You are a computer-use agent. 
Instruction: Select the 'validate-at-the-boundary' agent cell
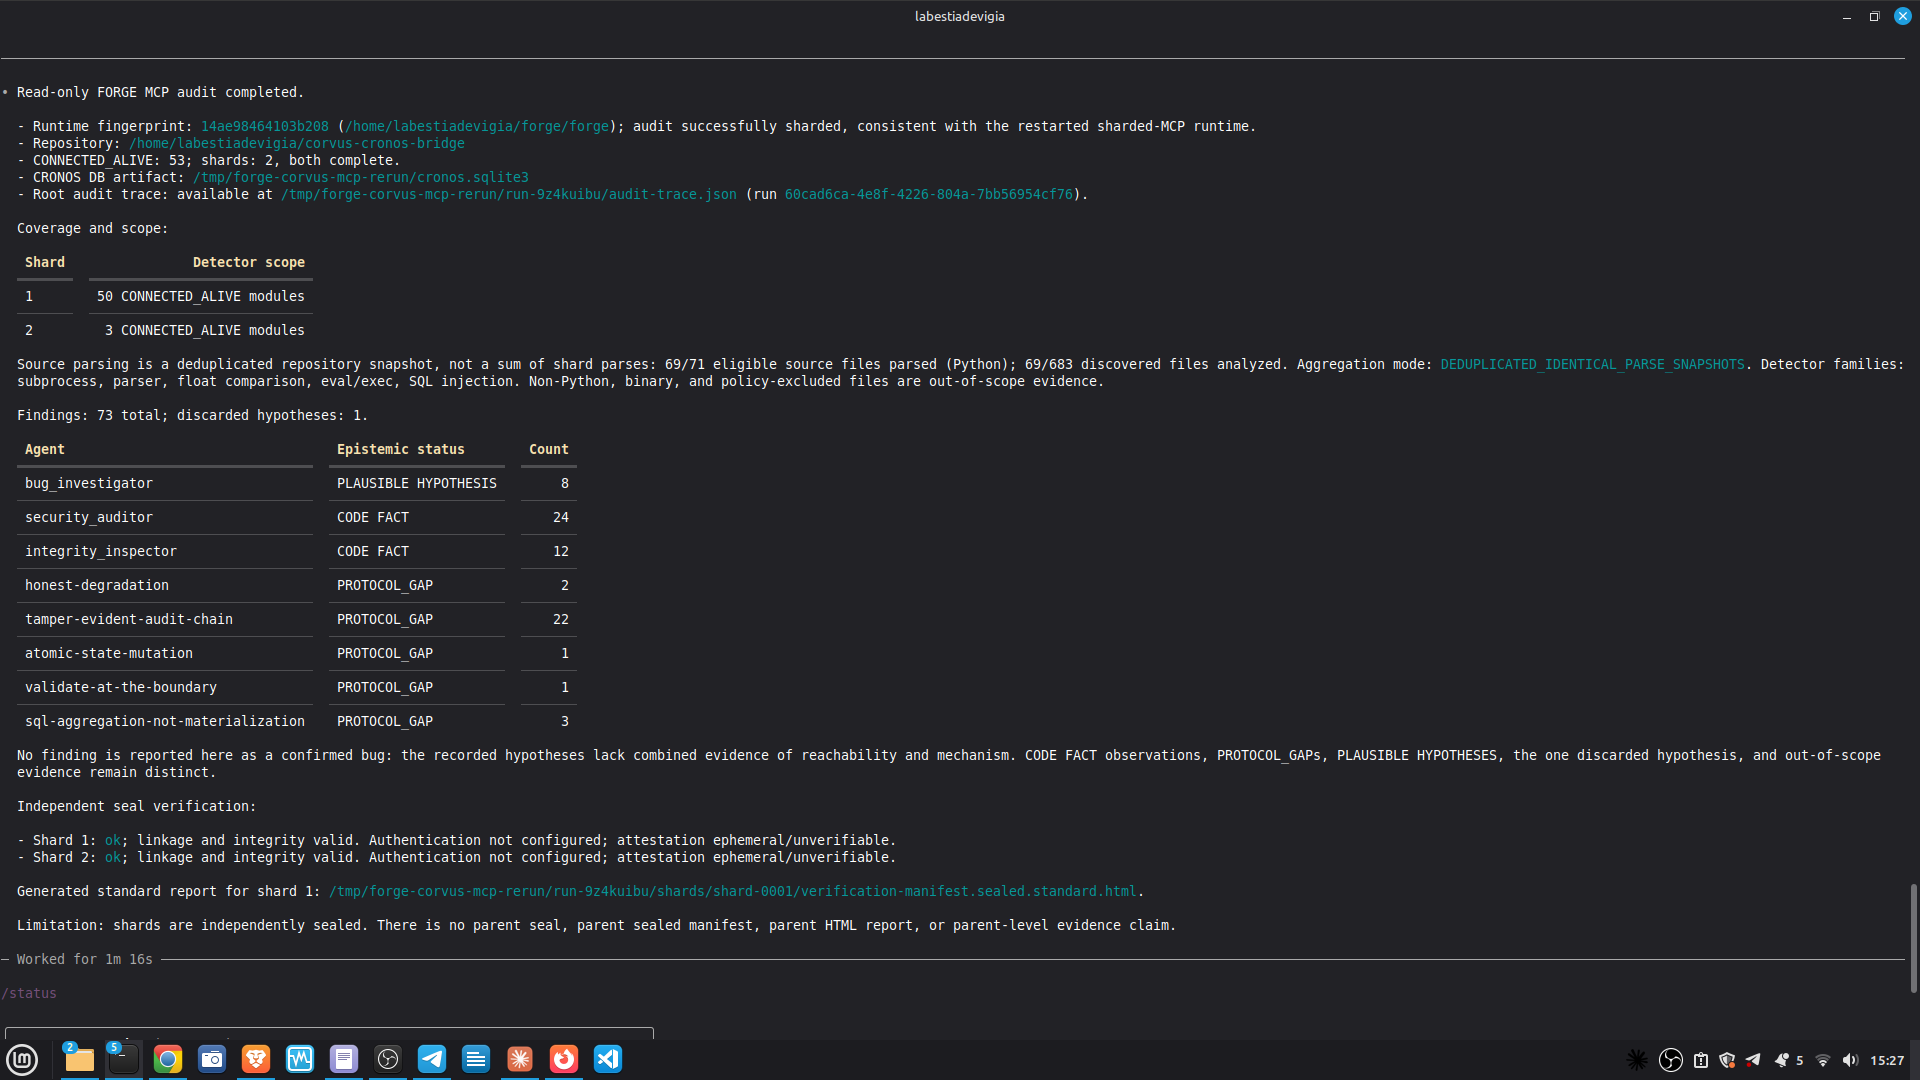click(x=121, y=687)
